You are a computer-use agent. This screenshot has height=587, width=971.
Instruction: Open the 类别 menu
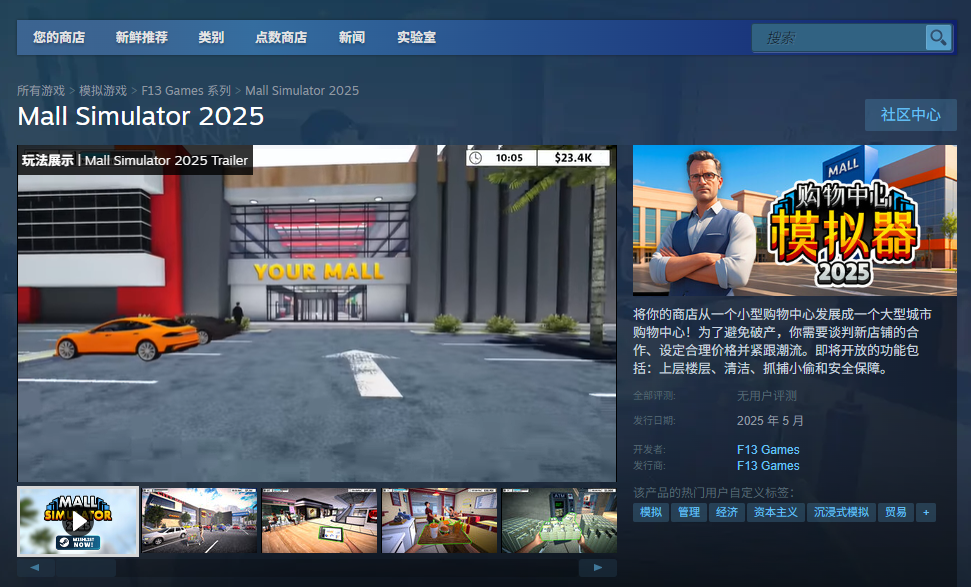[x=211, y=37]
